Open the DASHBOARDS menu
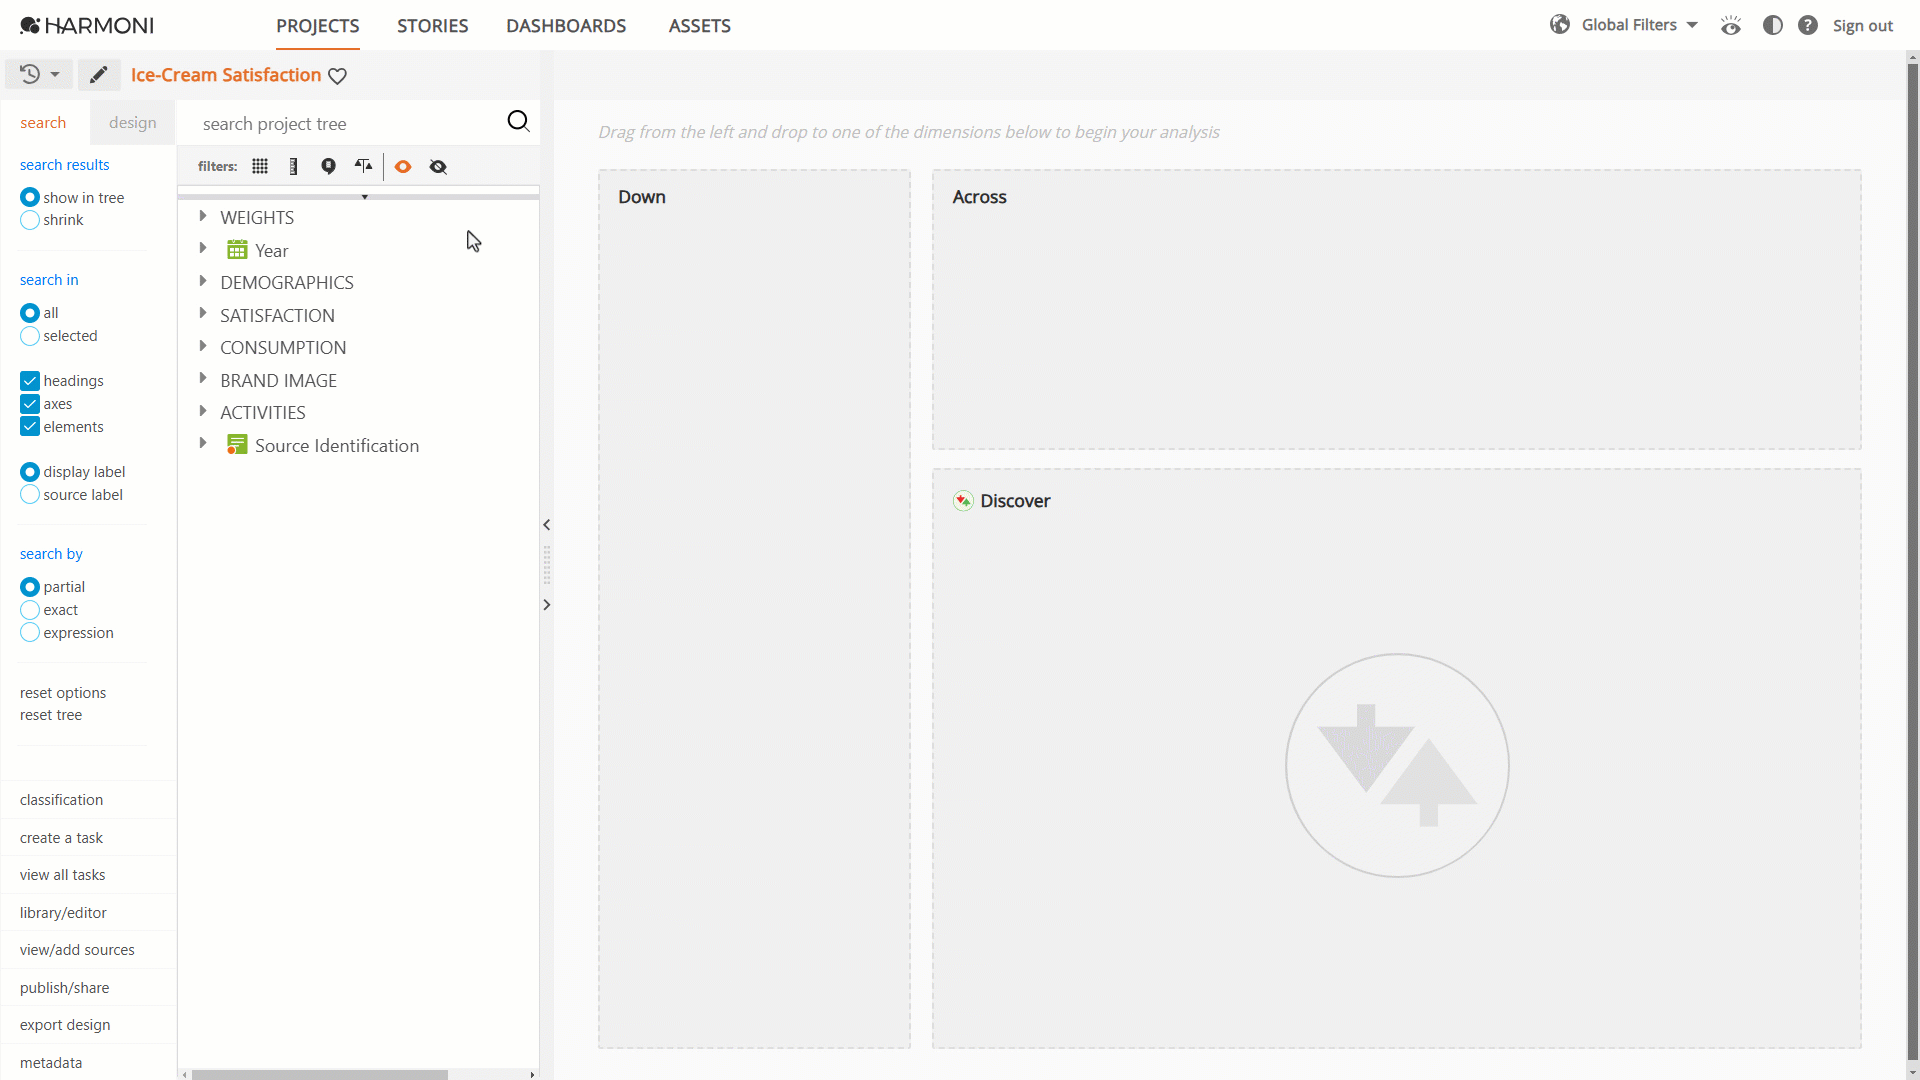Screen dimensions: 1920x1080 coord(566,26)
